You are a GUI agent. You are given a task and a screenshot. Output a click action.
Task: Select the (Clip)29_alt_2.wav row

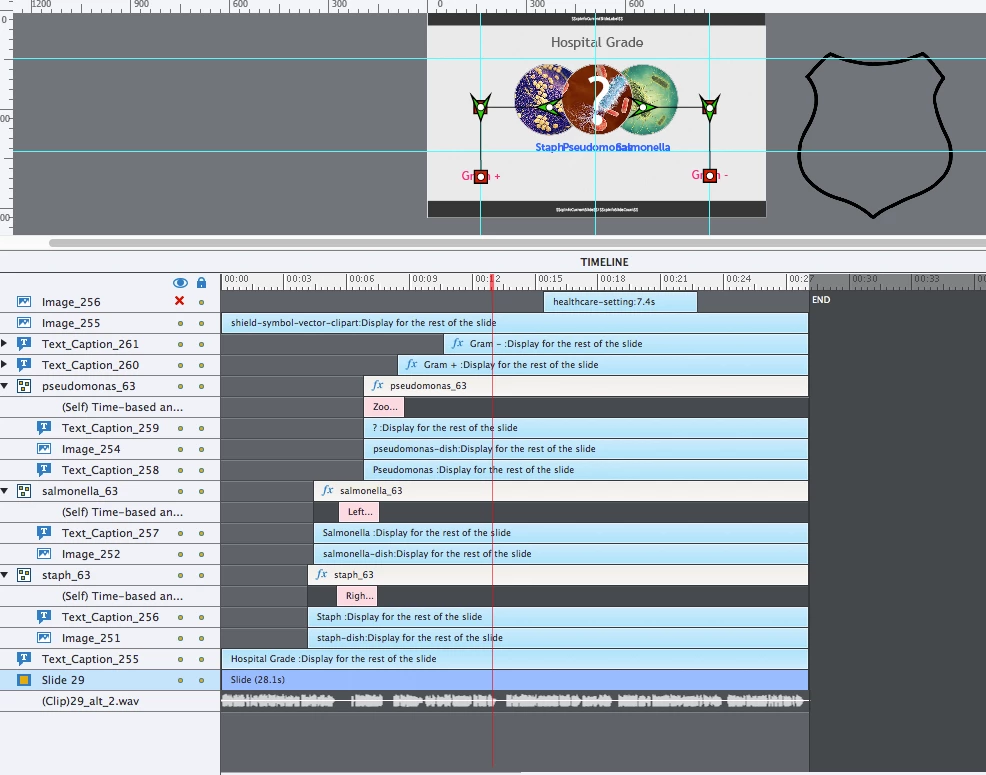[110, 701]
